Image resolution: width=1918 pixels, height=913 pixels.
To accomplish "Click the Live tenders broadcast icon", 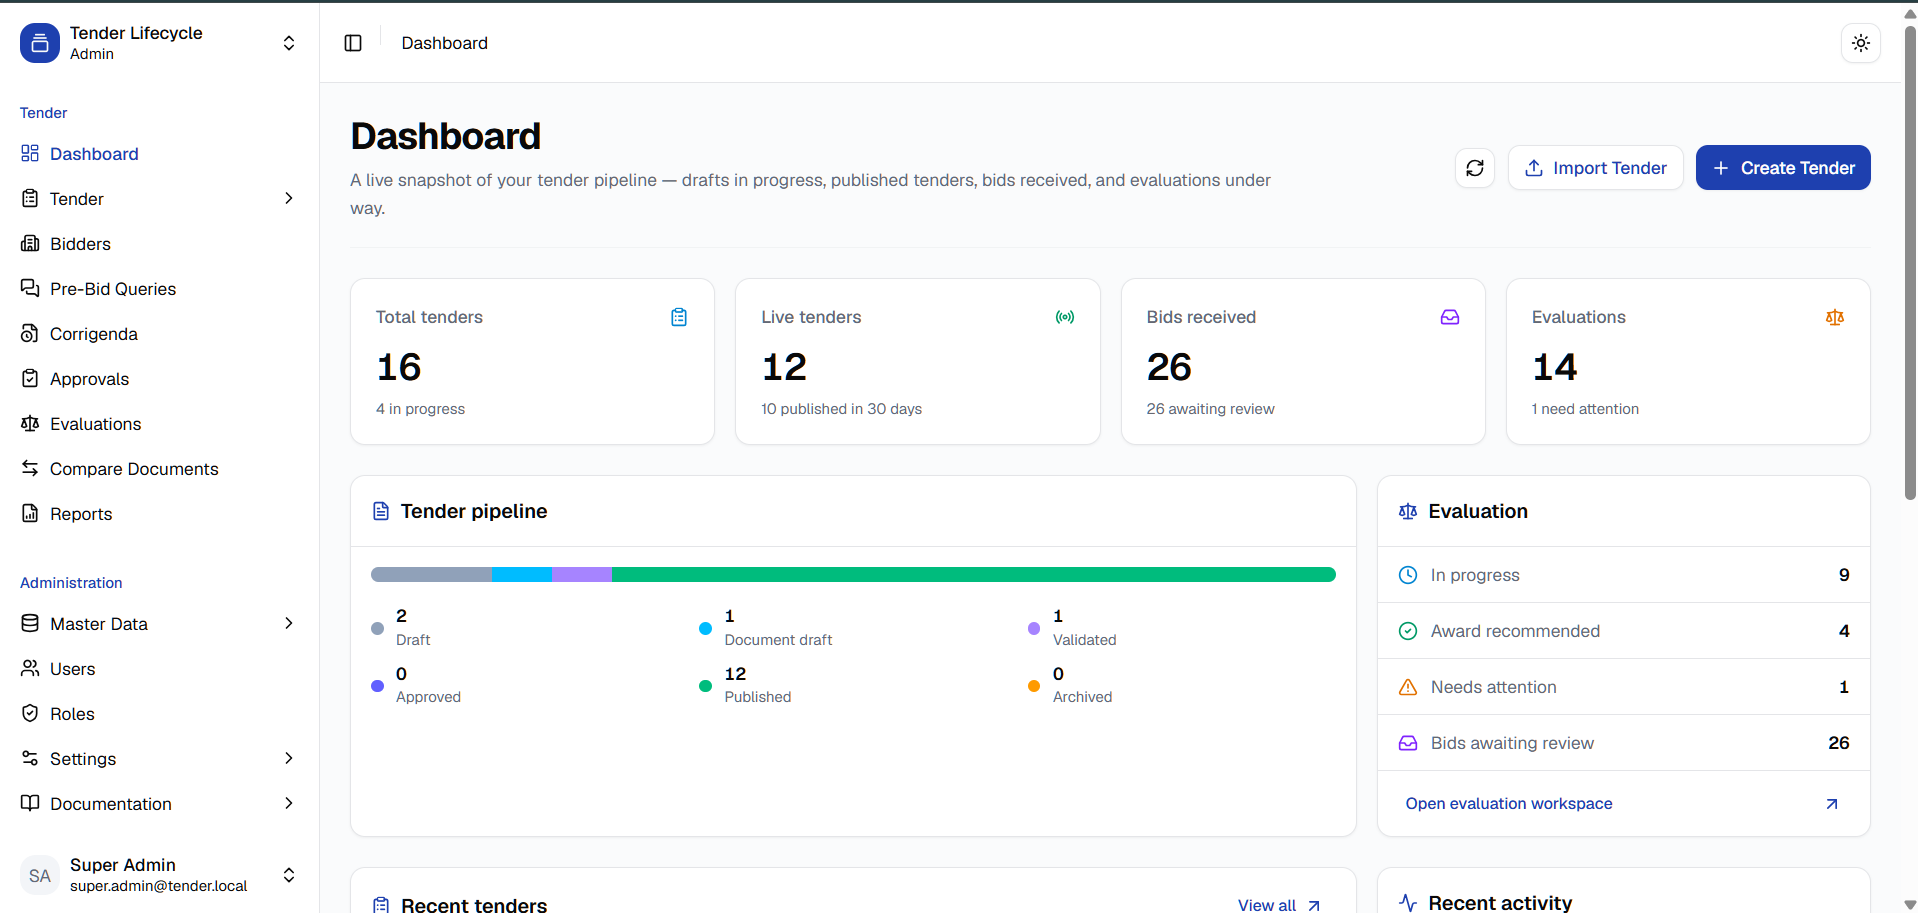I will click(1065, 317).
